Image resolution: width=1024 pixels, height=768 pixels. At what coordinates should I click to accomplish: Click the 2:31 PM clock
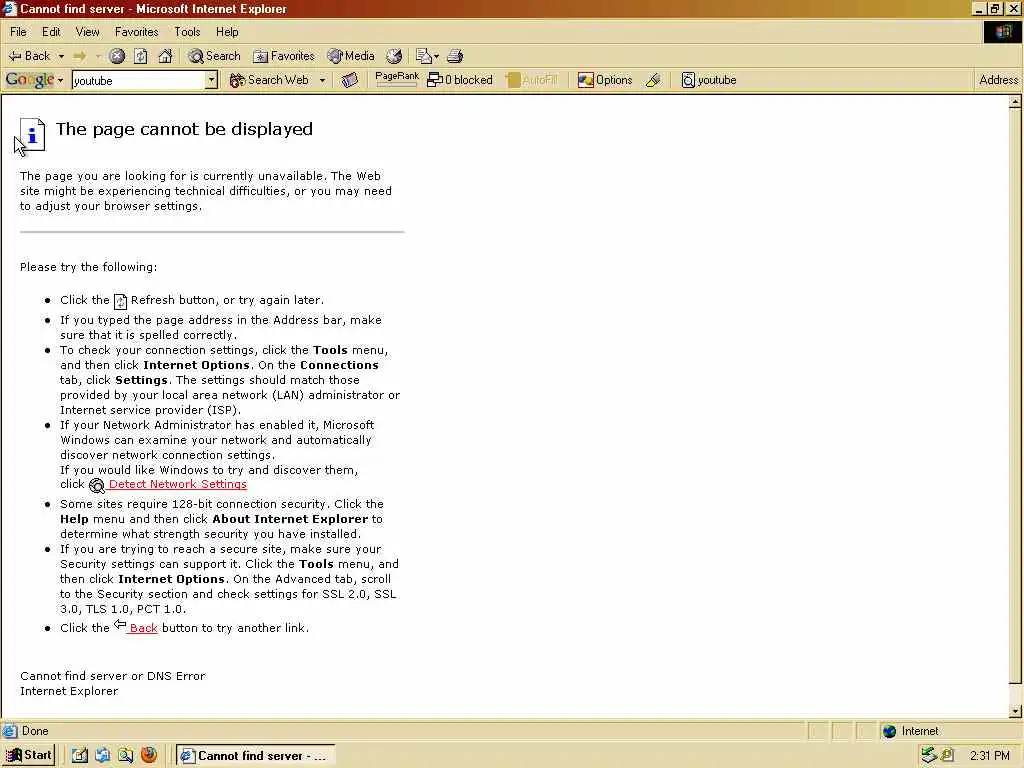tap(989, 756)
